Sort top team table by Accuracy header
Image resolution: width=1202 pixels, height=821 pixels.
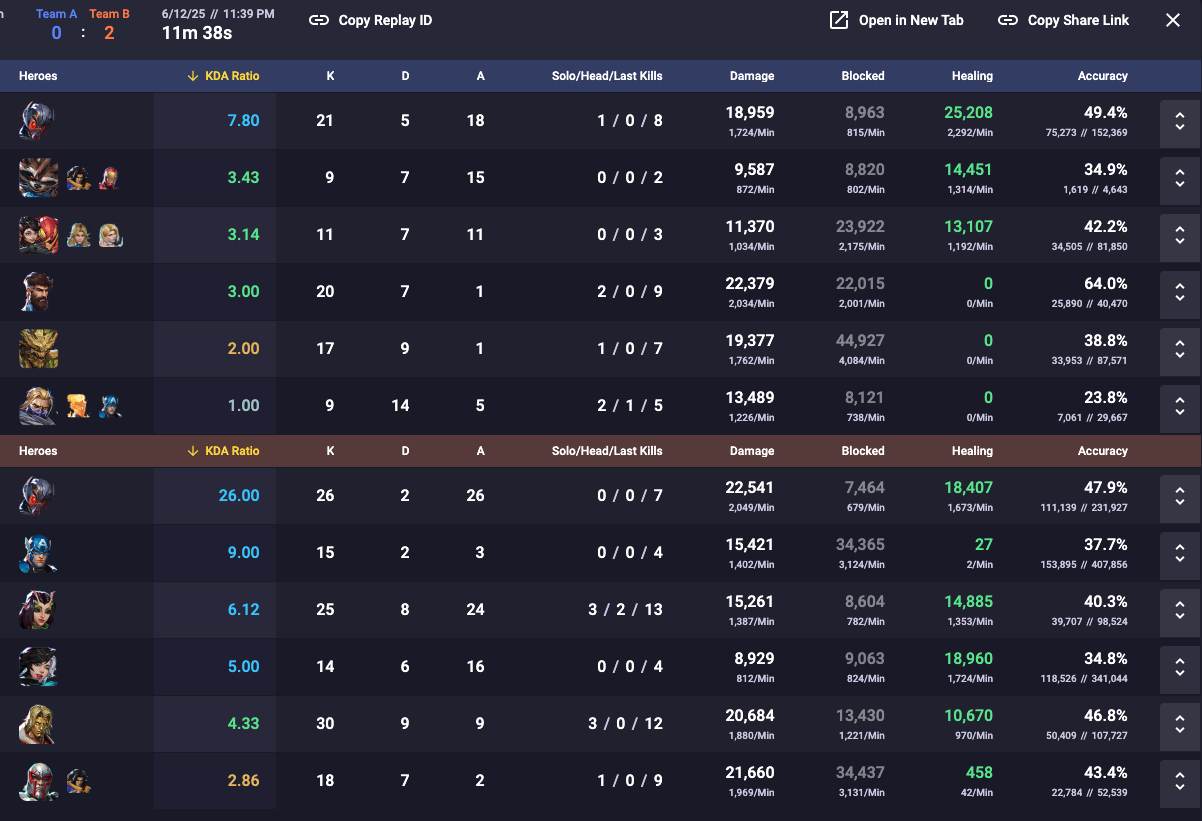[x=1102, y=76]
